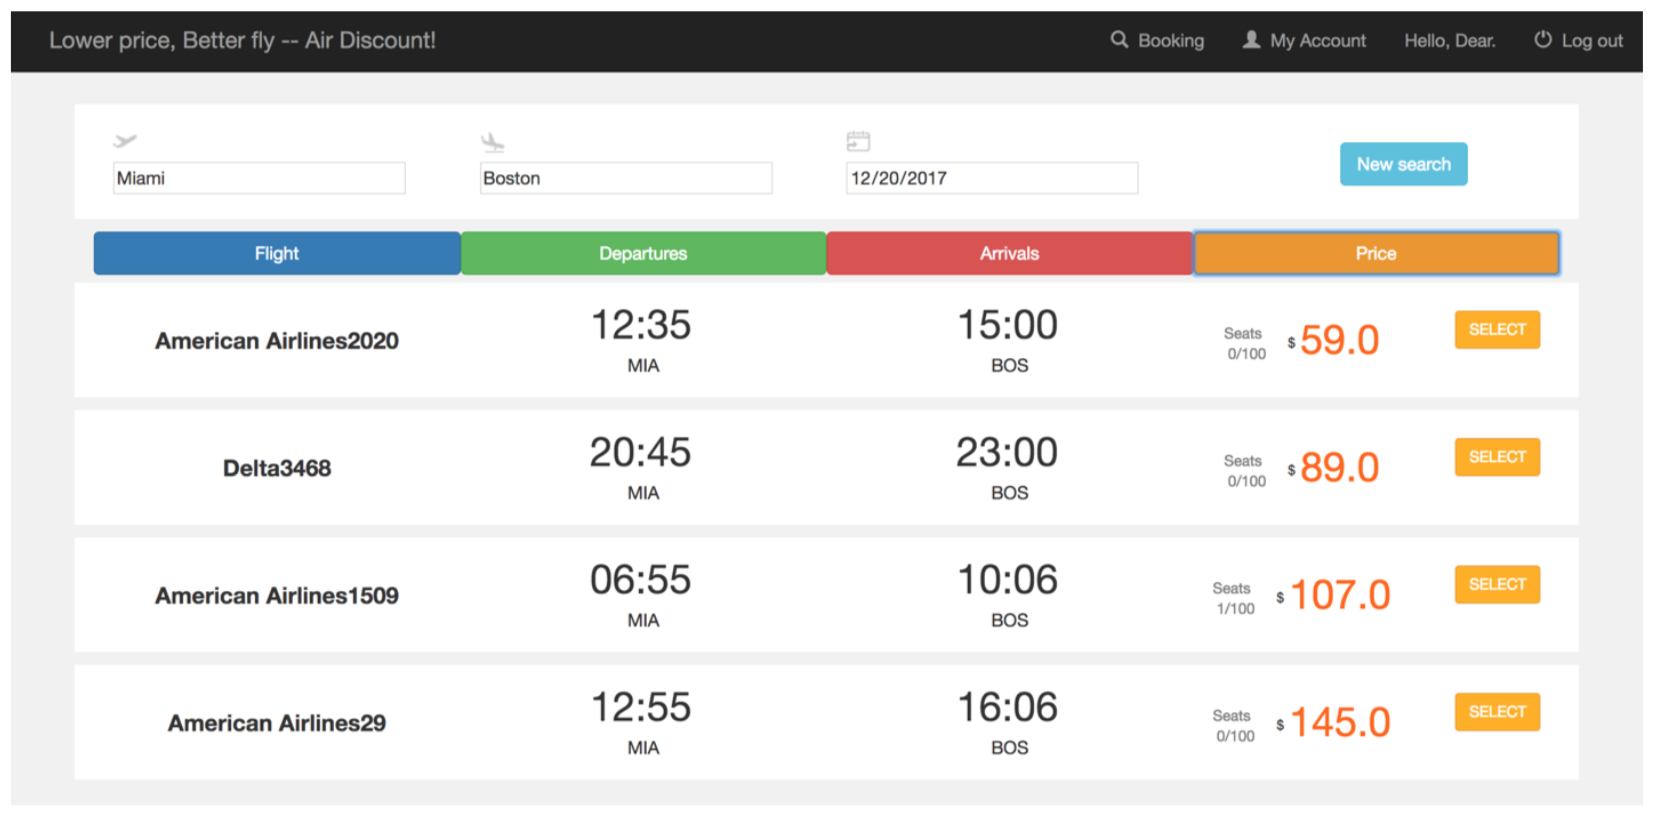Click the American Airlines1509 flight name
This screenshot has height=814, width=1656.
click(277, 596)
